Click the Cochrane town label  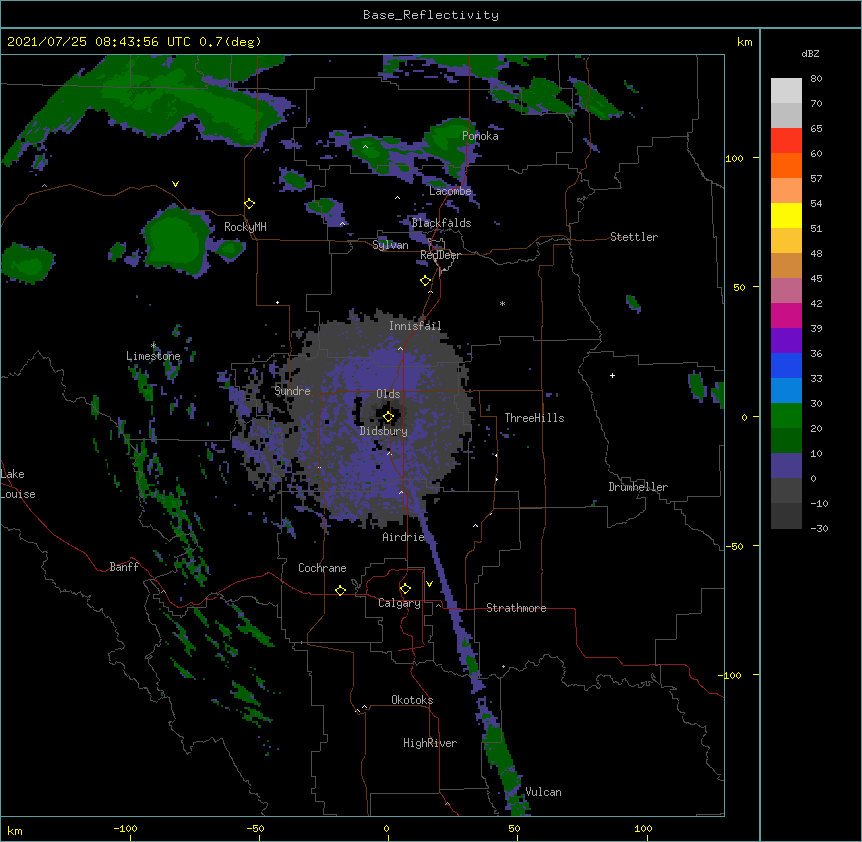tap(322, 568)
